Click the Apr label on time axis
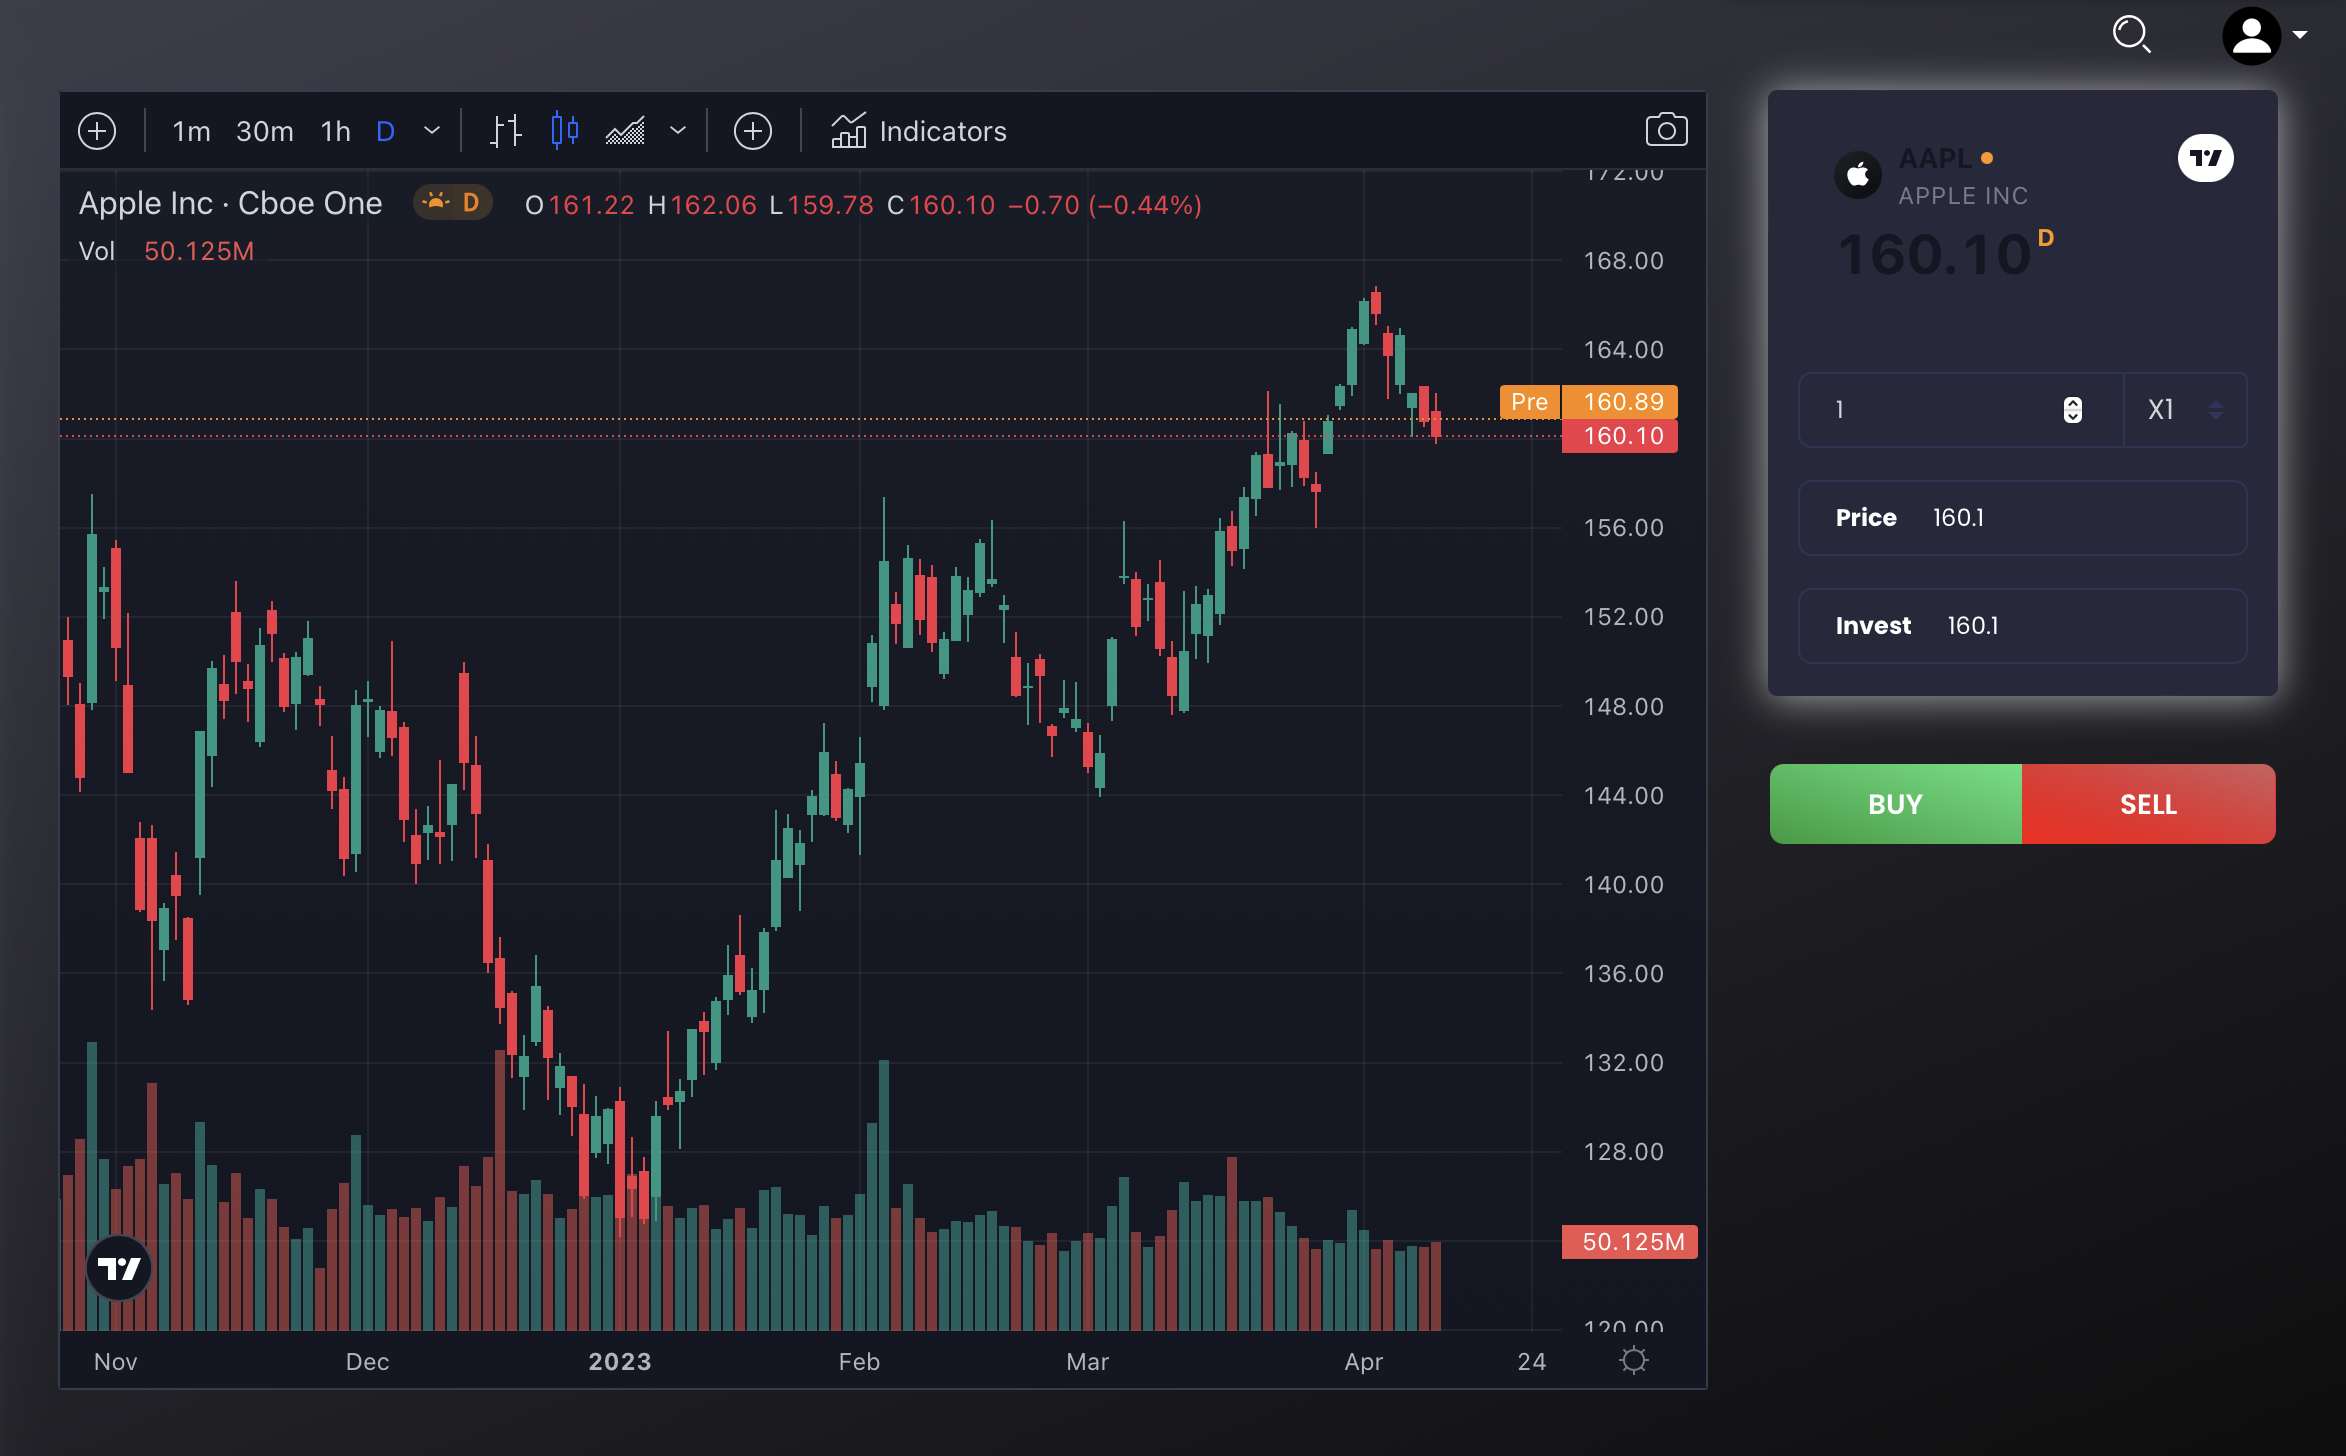Image resolution: width=2346 pixels, height=1456 pixels. [1363, 1361]
